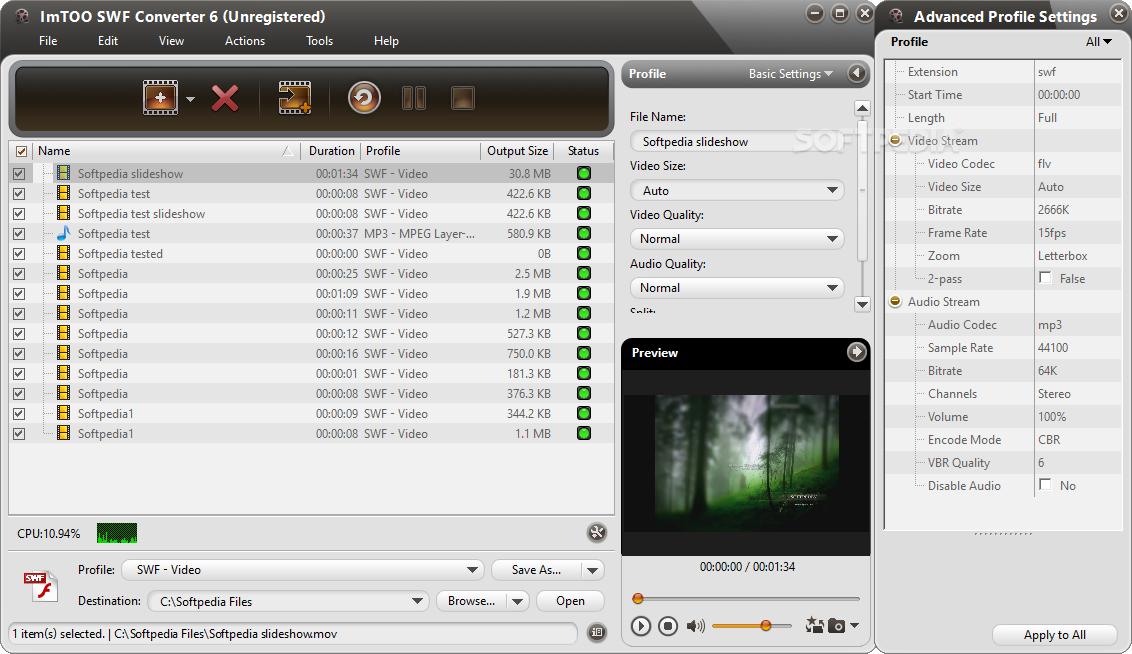Open the View menu
Viewport: 1132px width, 654px height.
coord(171,40)
